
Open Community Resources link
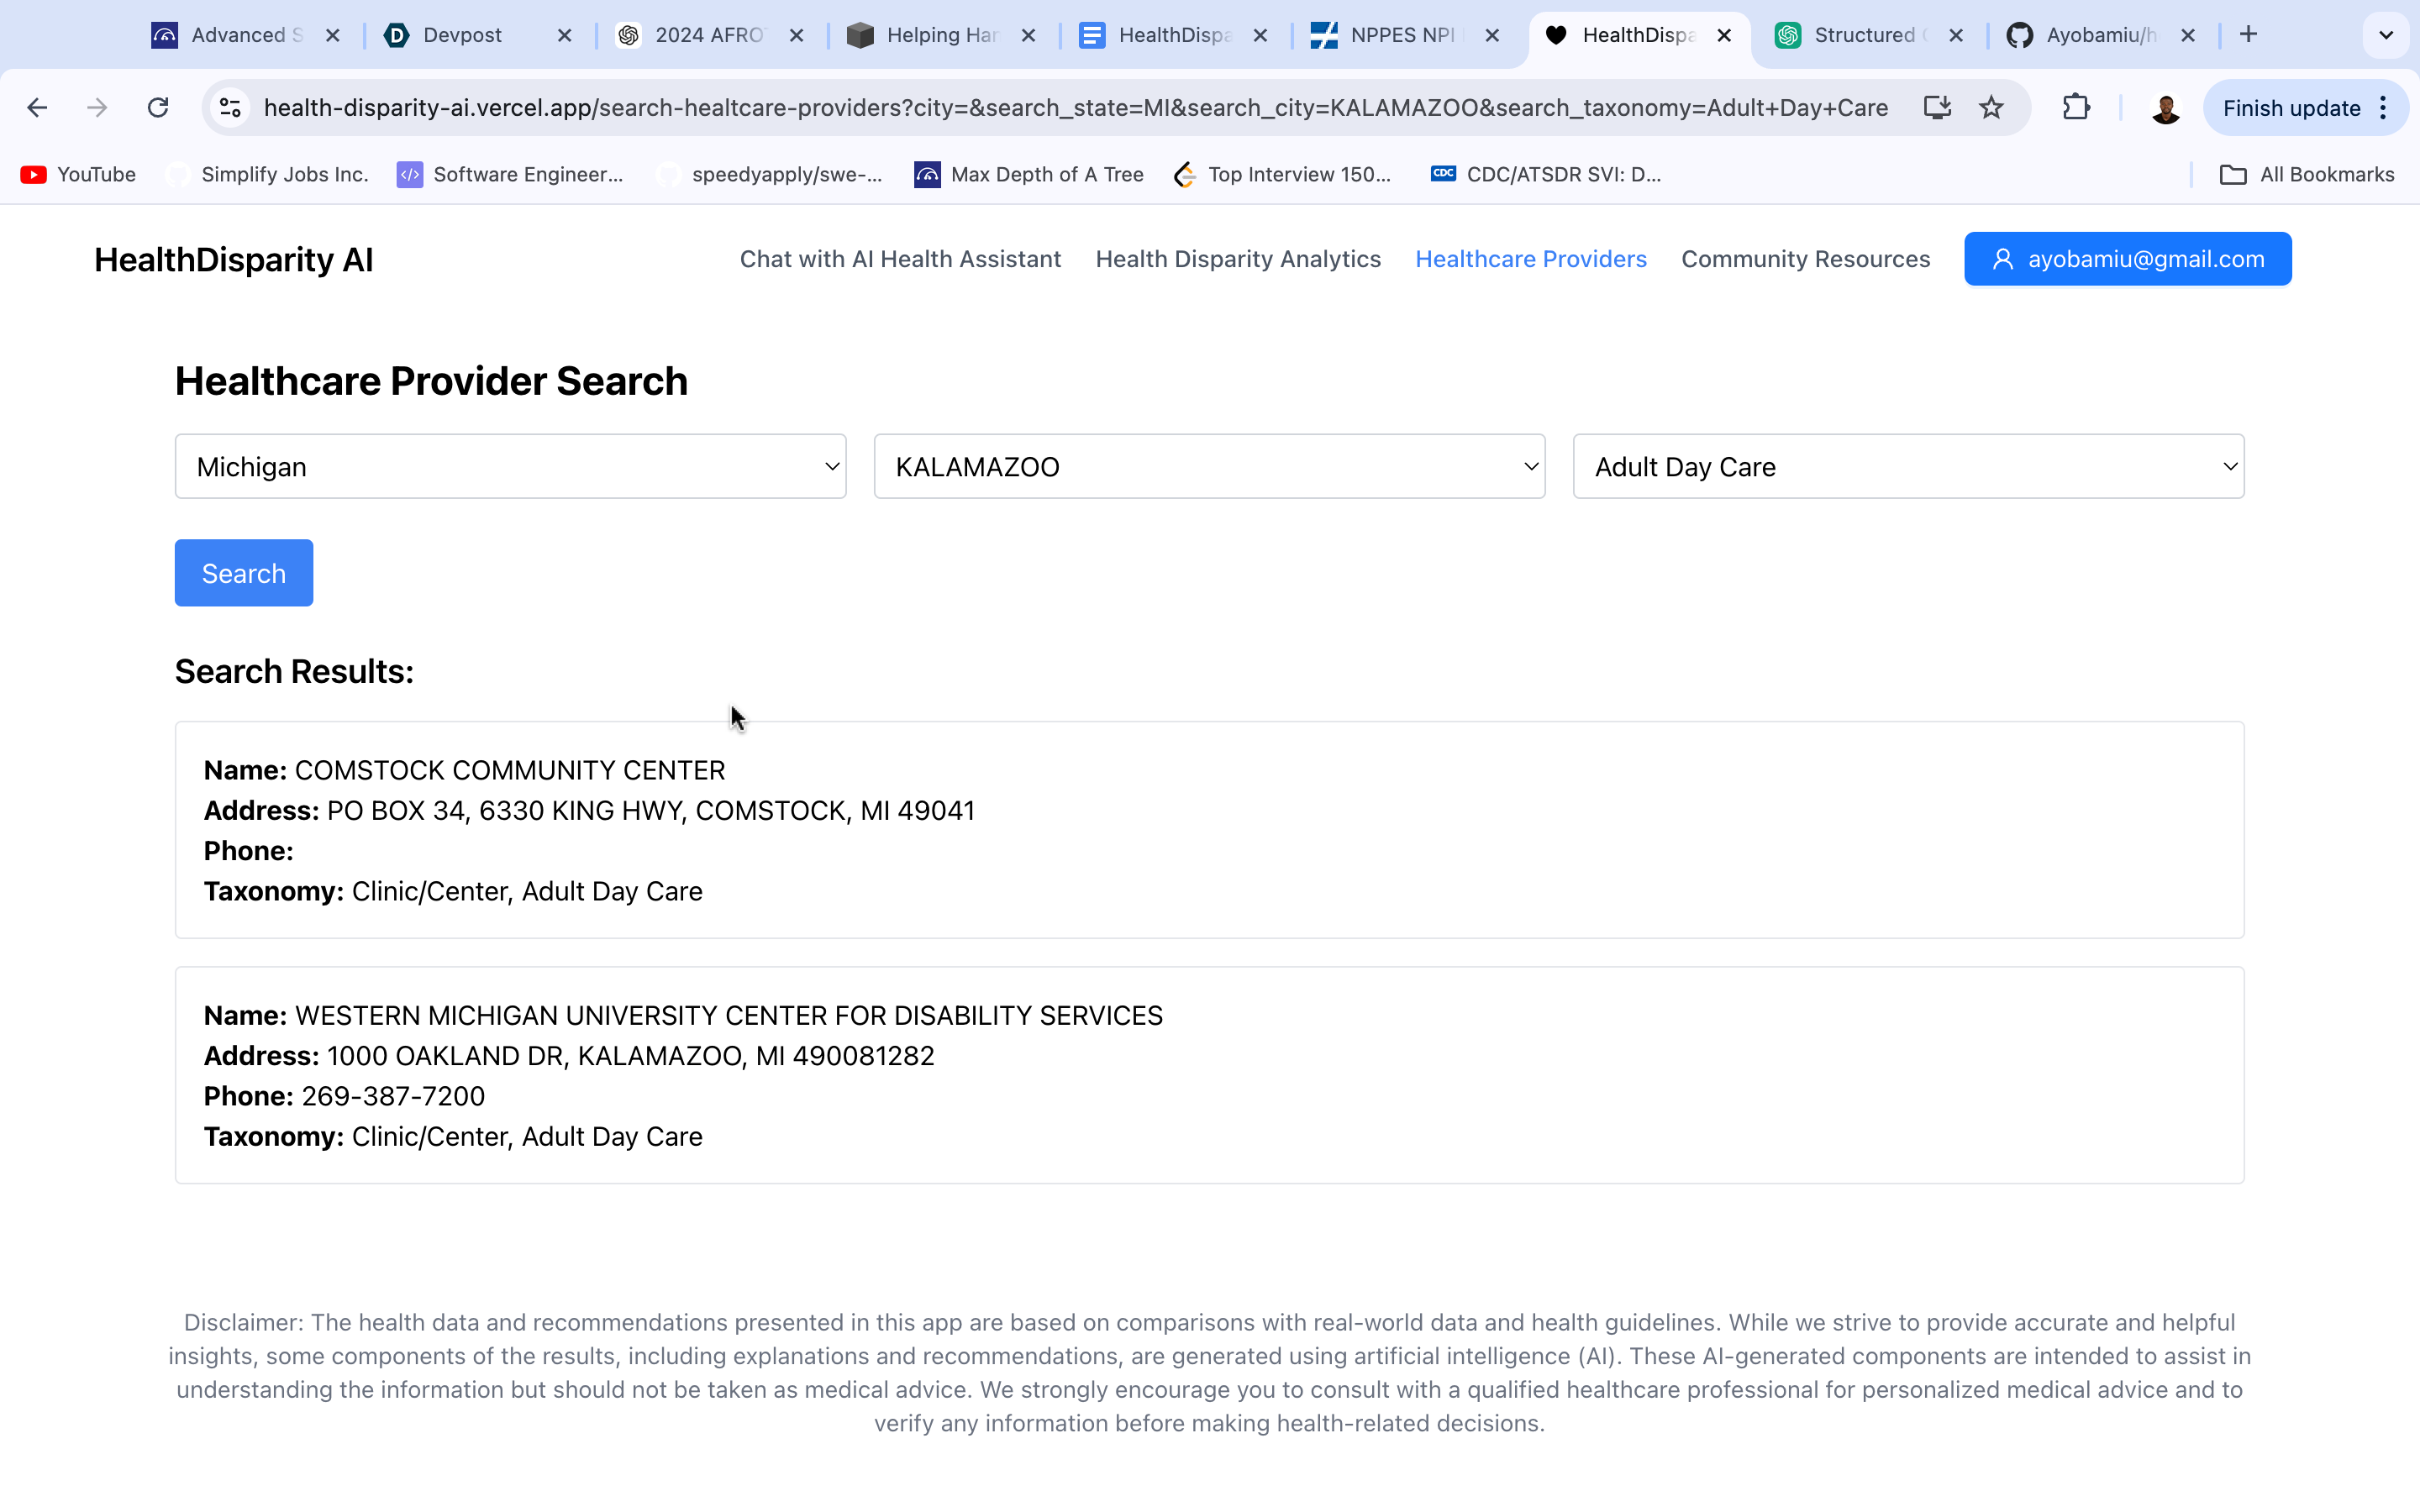[1805, 259]
